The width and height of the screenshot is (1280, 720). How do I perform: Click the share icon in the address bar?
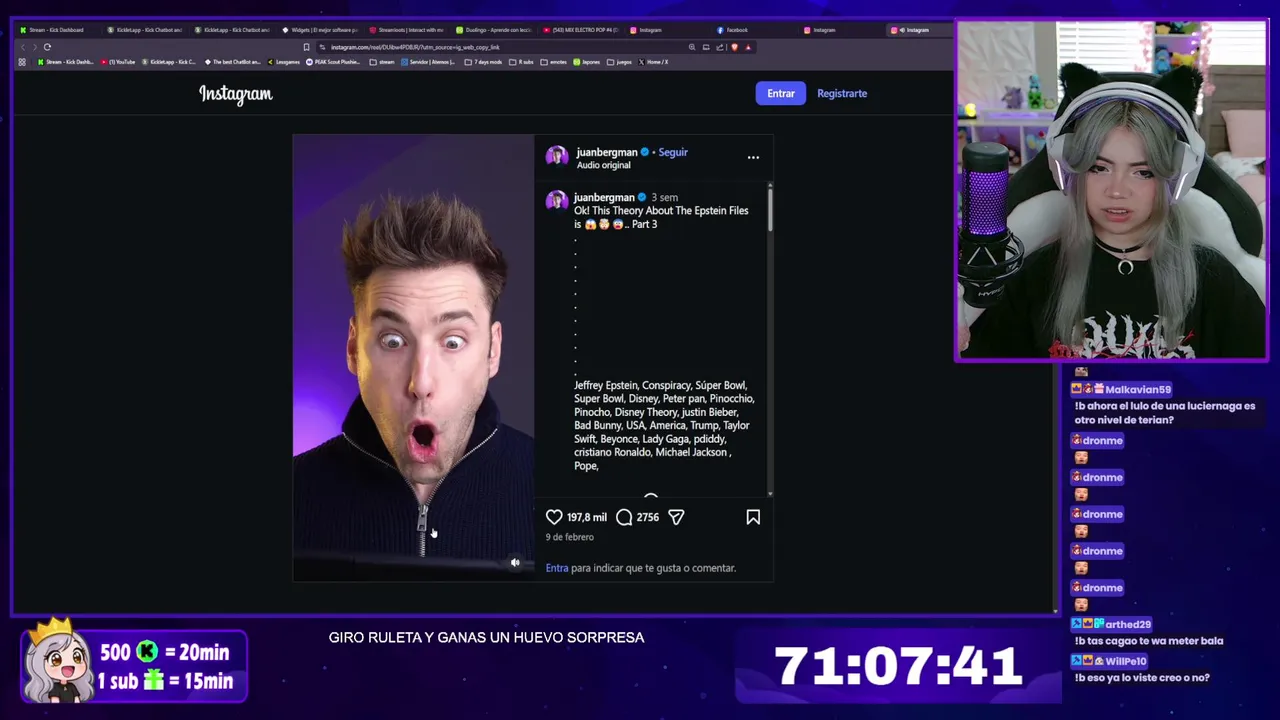click(720, 47)
